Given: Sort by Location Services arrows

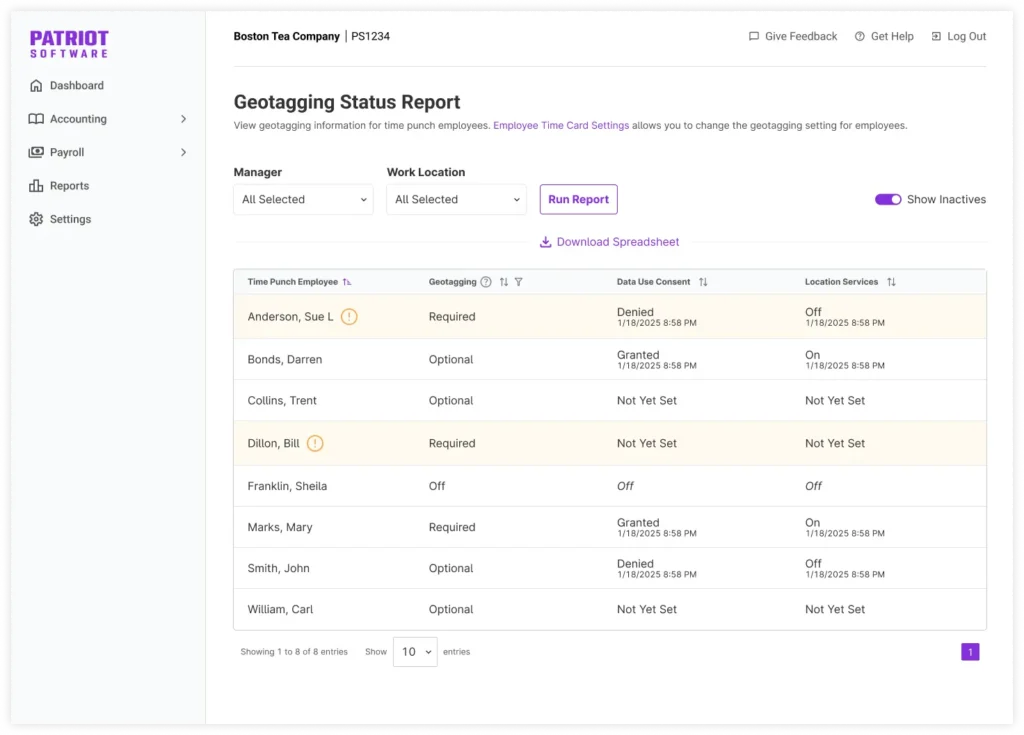Looking at the screenshot, I should point(891,282).
